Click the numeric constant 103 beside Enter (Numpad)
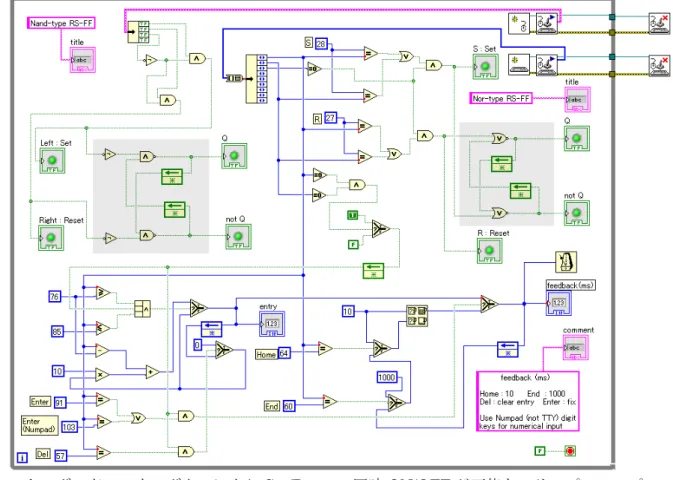Image resolution: width=673 pixels, height=480 pixels. point(69,427)
